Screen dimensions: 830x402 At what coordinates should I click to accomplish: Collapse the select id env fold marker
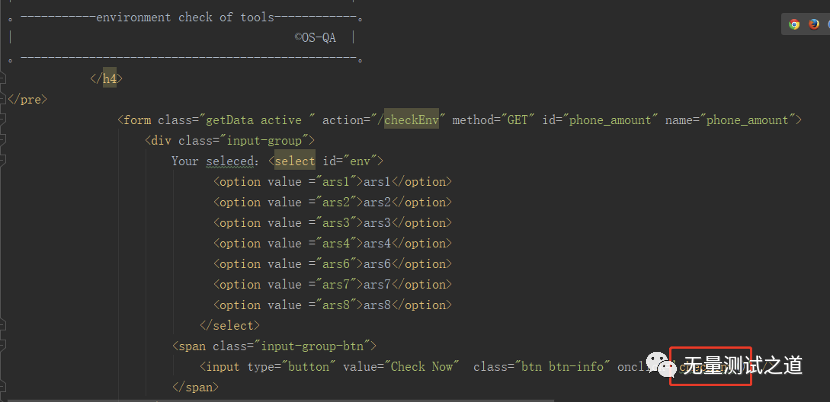pos(2,161)
